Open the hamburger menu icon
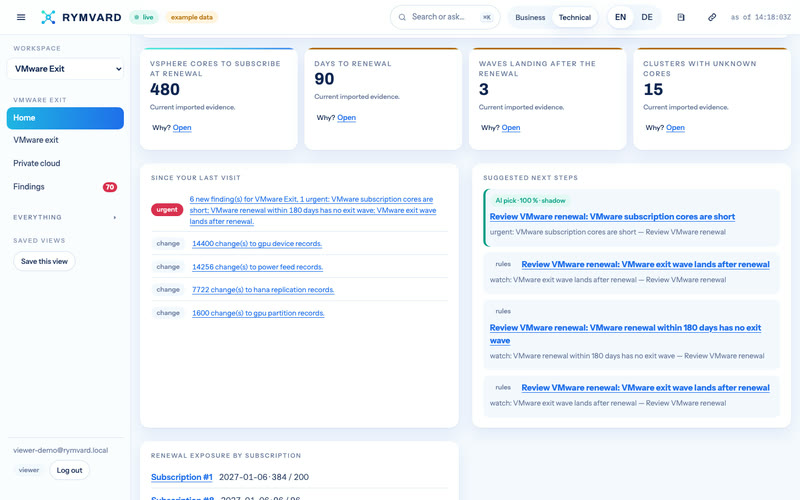Image resolution: width=800 pixels, height=500 pixels. (21, 17)
